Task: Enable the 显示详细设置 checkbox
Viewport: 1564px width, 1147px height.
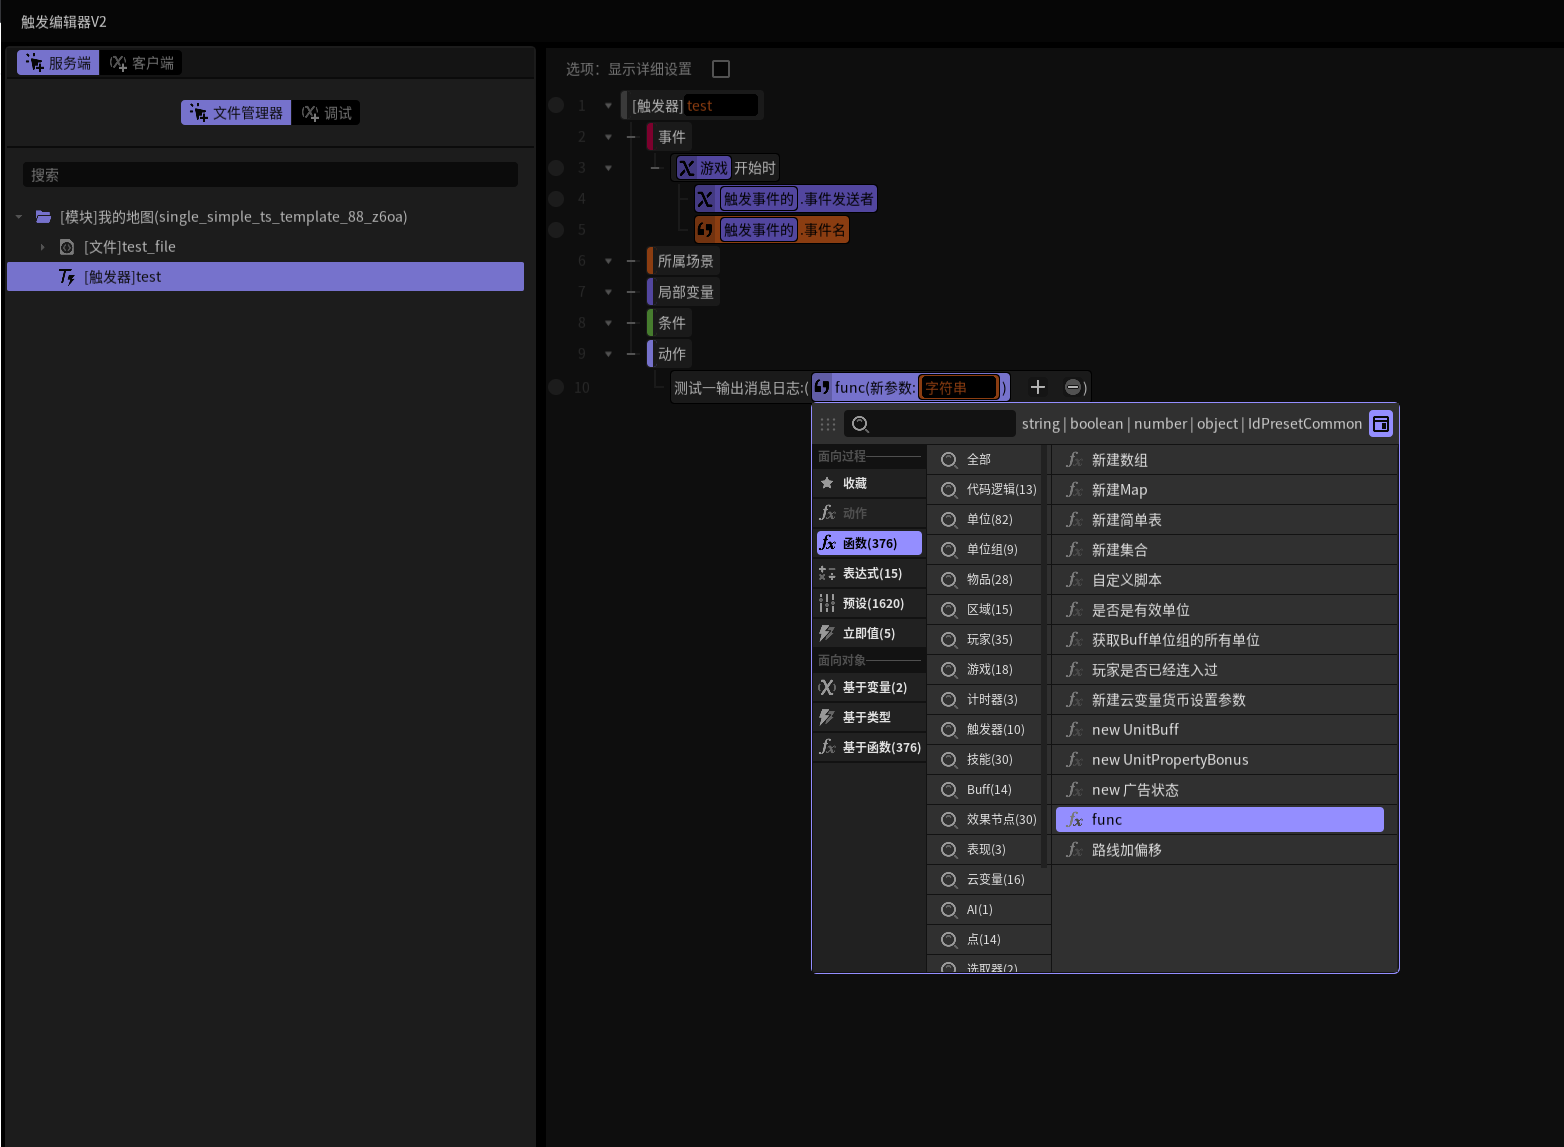Action: tap(721, 69)
